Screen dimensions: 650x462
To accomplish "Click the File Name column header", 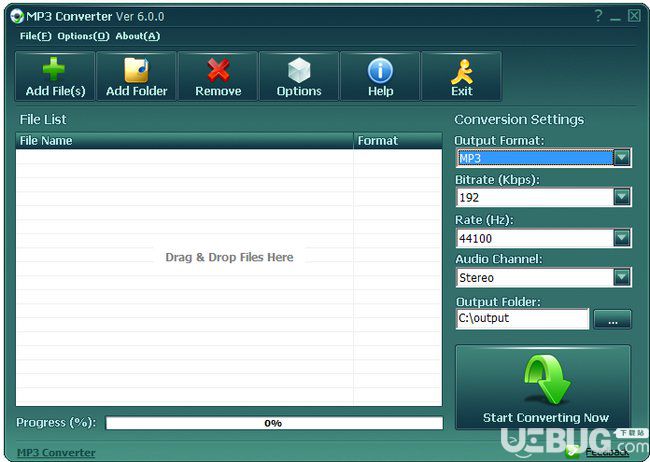I will point(184,141).
